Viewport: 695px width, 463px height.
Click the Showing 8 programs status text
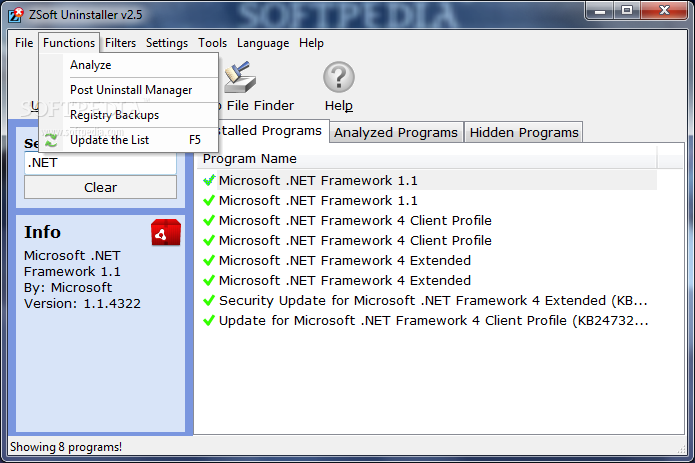(66, 447)
